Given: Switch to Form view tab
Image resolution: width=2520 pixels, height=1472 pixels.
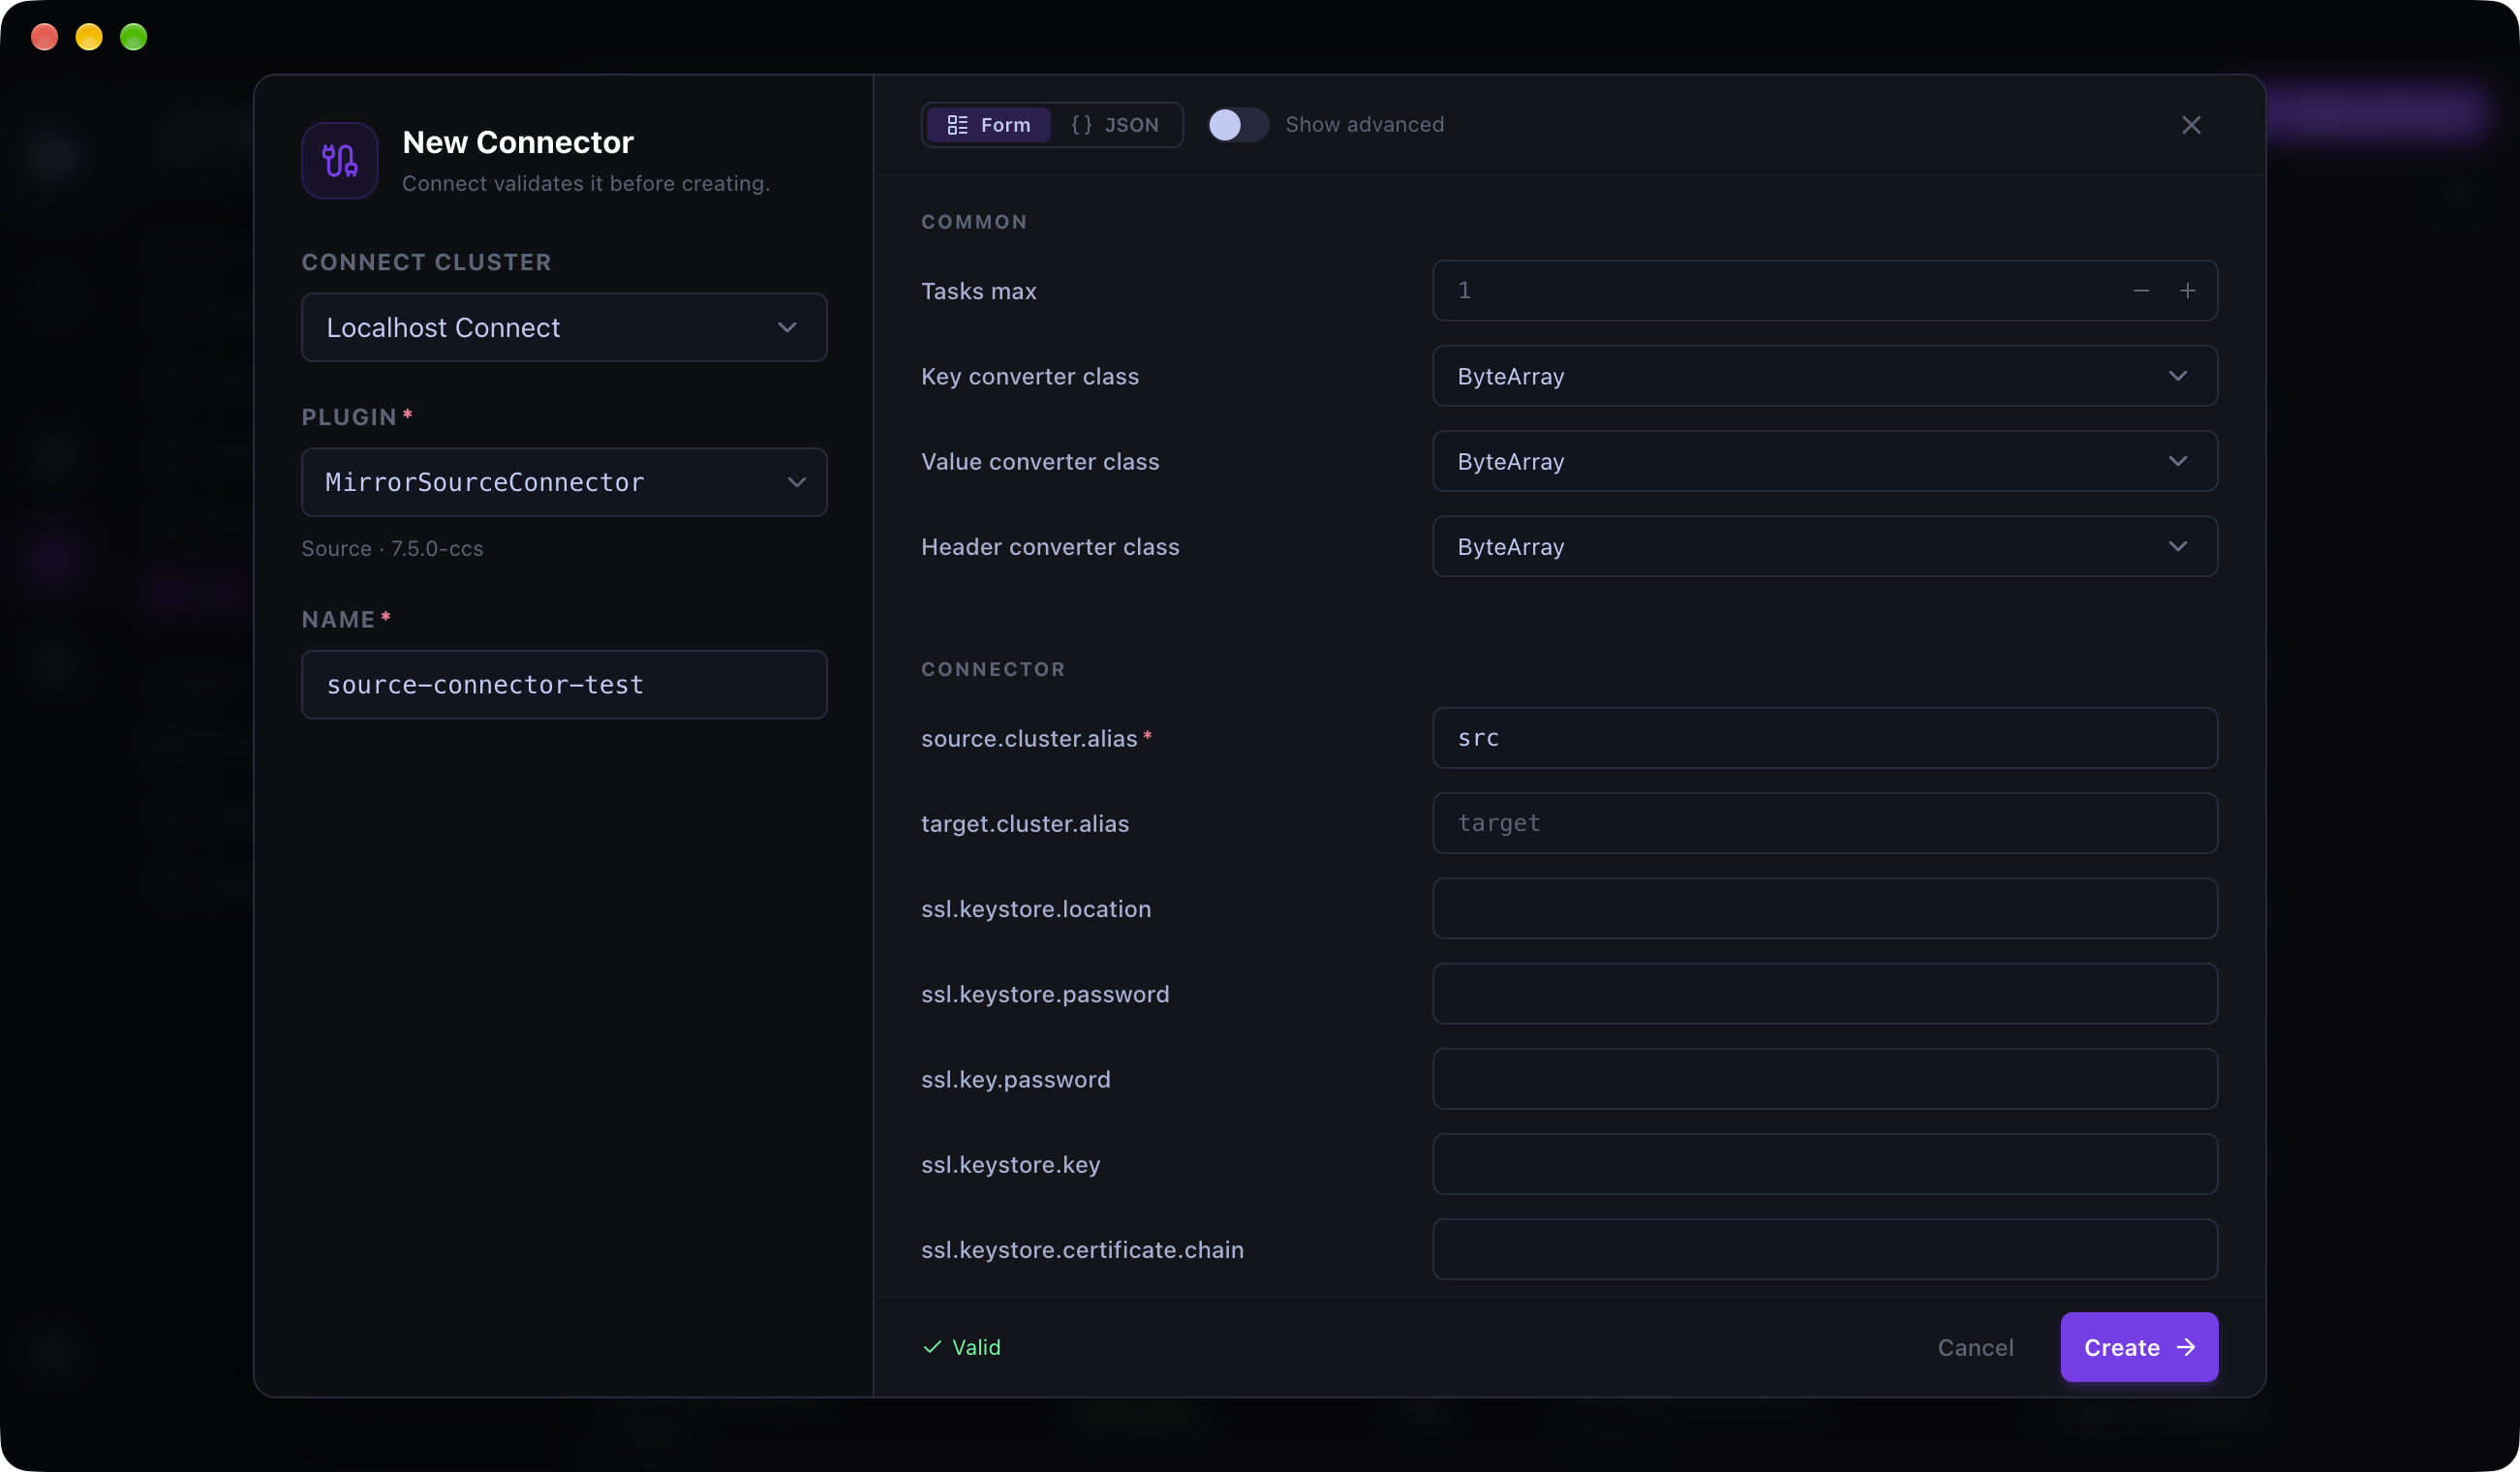Looking at the screenshot, I should click(989, 125).
